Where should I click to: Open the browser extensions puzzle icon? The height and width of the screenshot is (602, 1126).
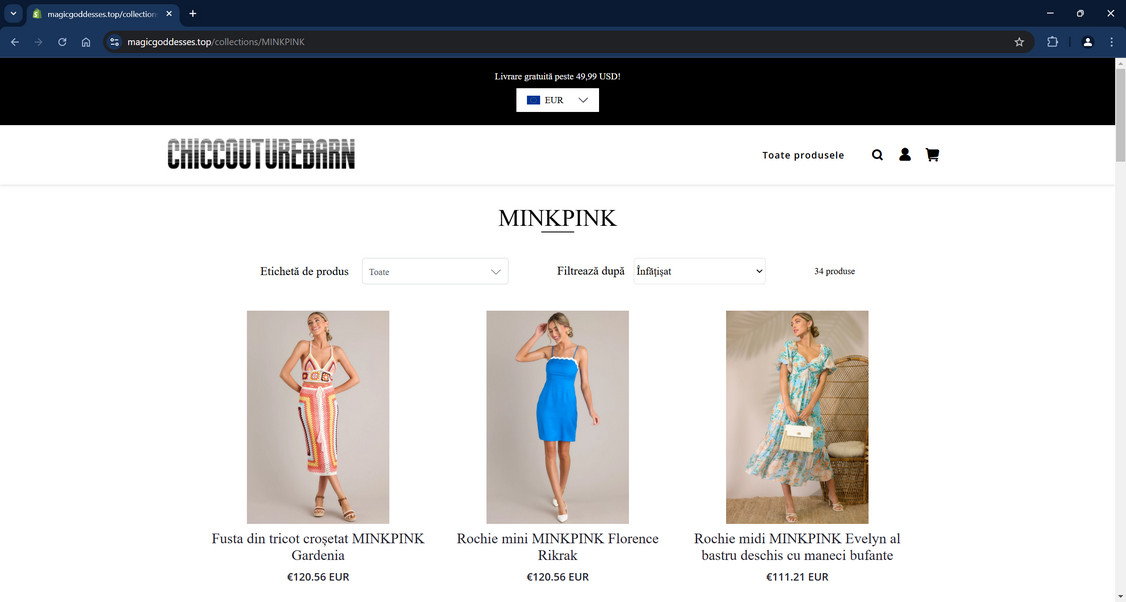pos(1052,42)
